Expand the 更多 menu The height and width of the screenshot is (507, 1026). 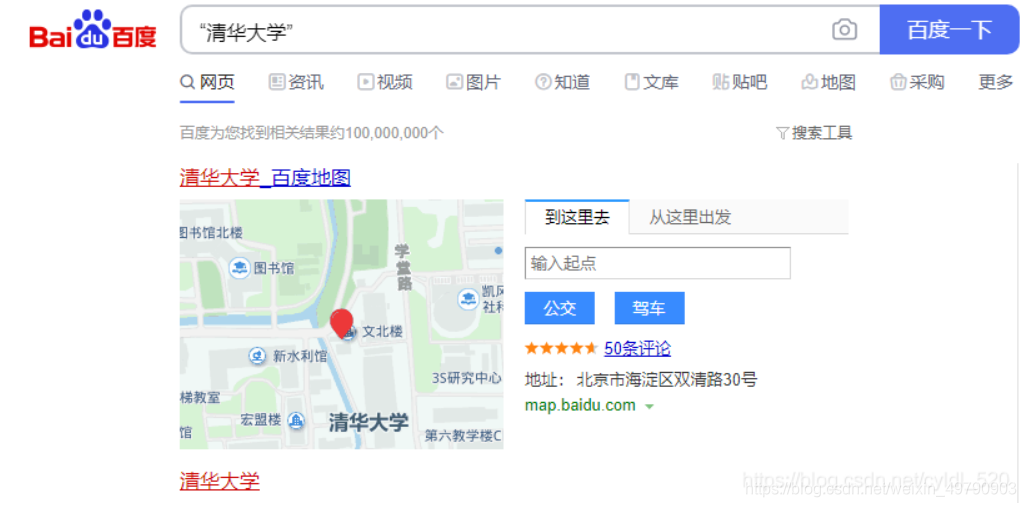click(996, 82)
